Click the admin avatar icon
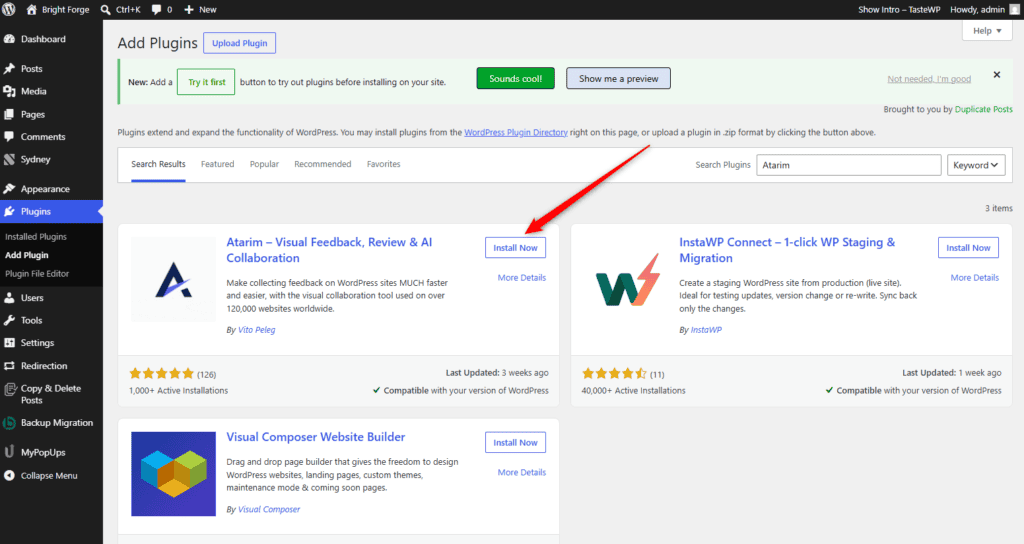The width and height of the screenshot is (1024, 544). 1014,9
